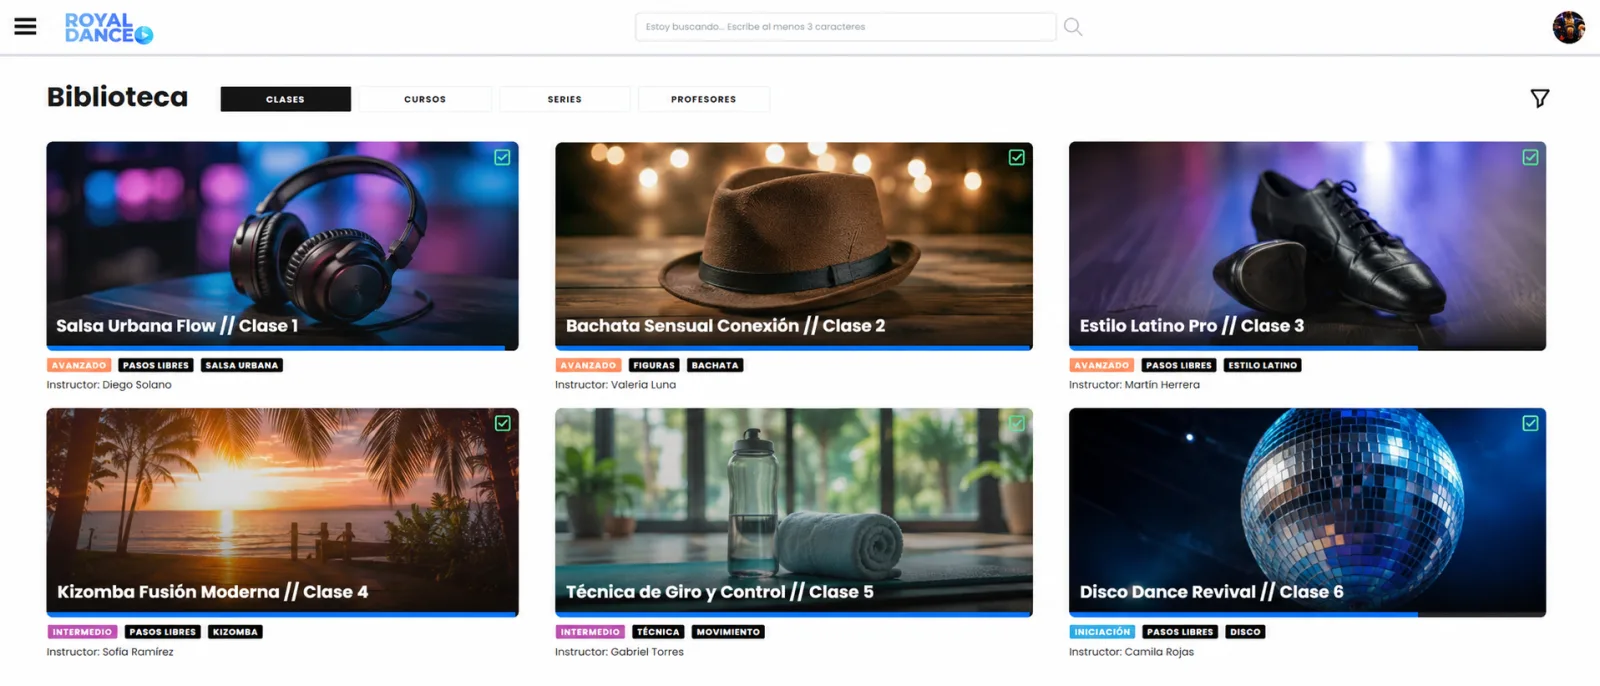Toggle checkmark on Estilo Latino Pro card
This screenshot has height=686, width=1600.
(x=1530, y=157)
